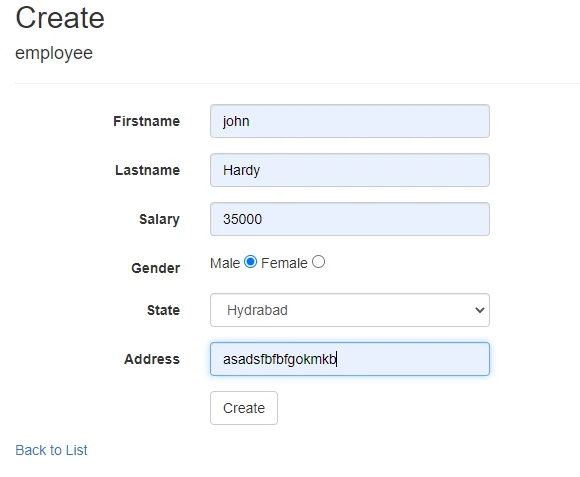Click the Lastname label
This screenshot has width=580, height=477.
click(148, 170)
